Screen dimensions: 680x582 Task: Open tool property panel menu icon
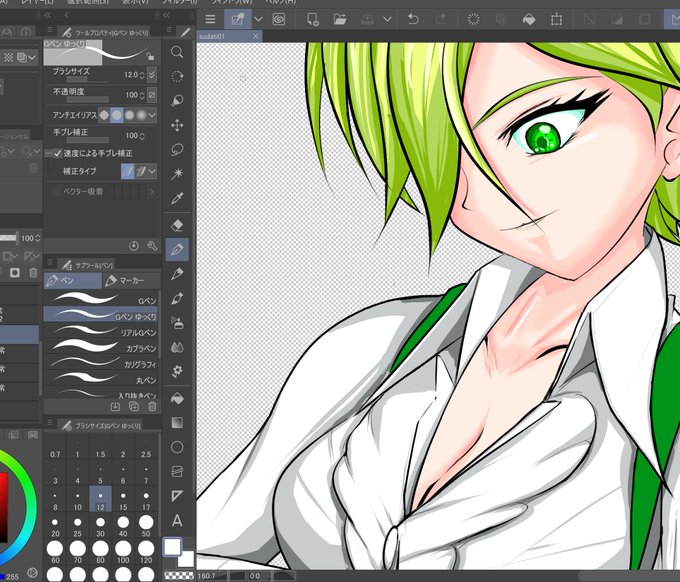[50, 29]
